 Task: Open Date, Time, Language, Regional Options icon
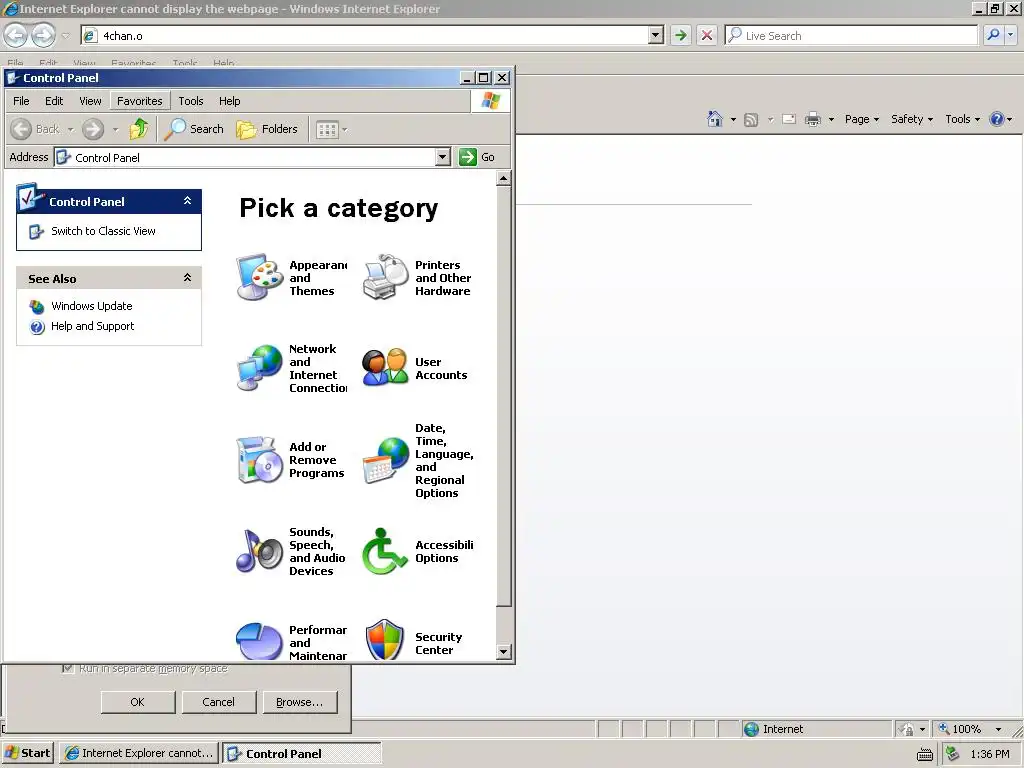click(x=385, y=460)
